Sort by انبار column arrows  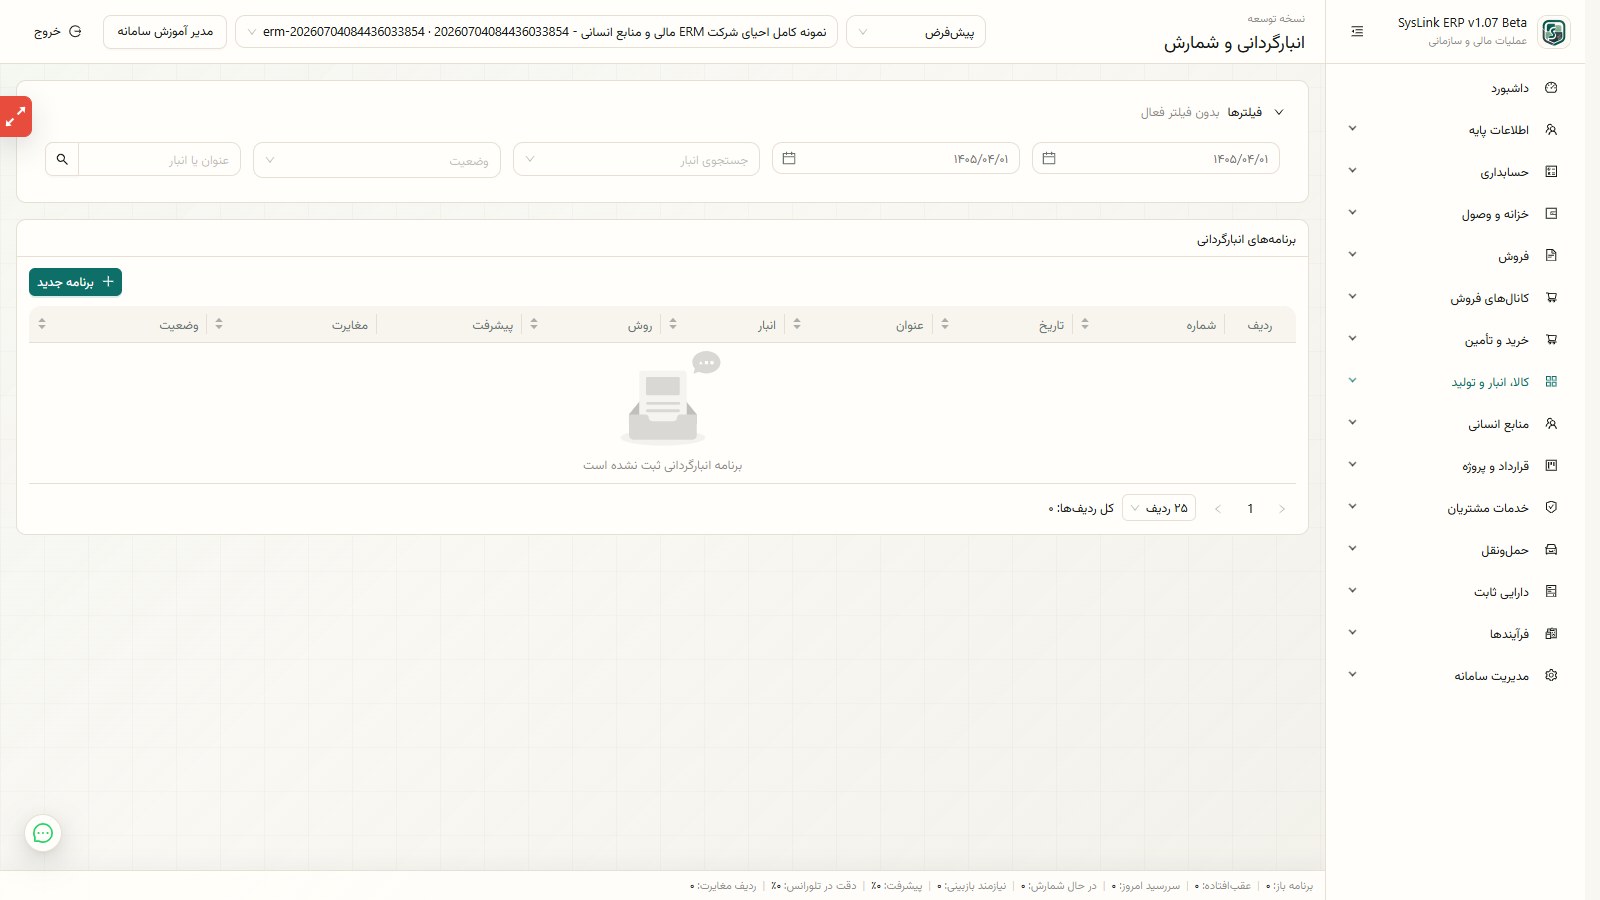[673, 324]
